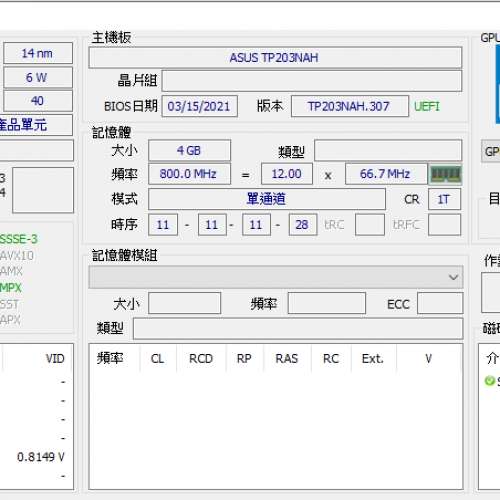Screen dimensions: 500x500
Task: Click the 主機板 section heading
Action: pyautogui.click(x=111, y=38)
